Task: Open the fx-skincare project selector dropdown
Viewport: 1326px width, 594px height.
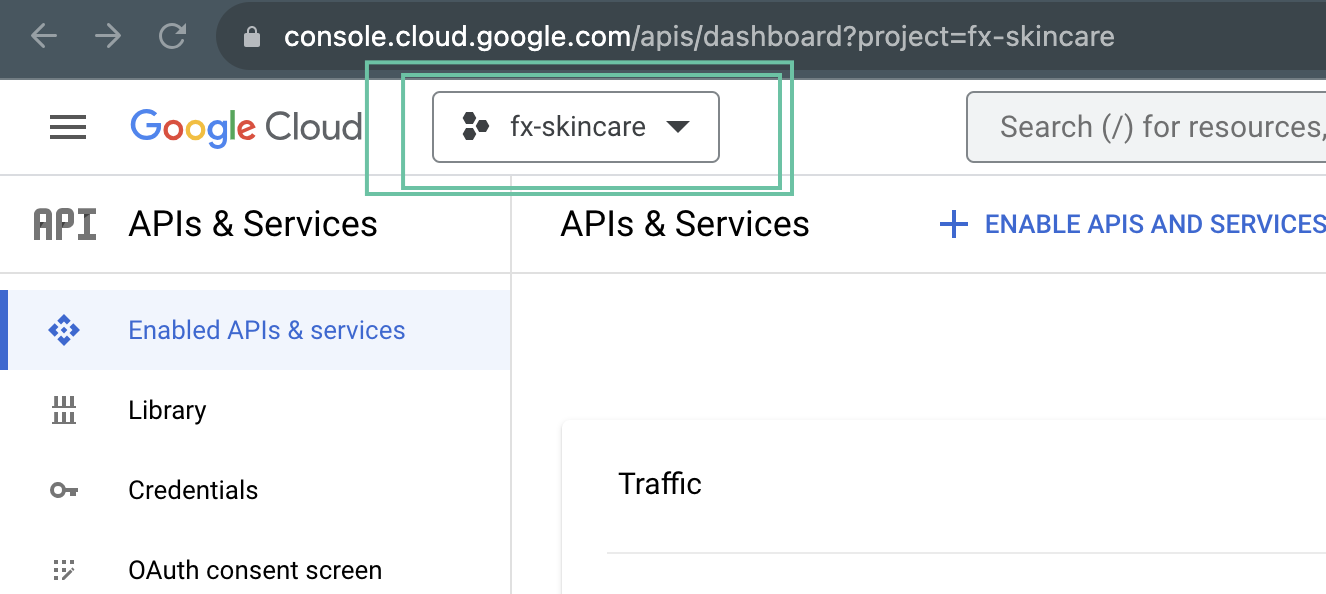Action: point(576,127)
